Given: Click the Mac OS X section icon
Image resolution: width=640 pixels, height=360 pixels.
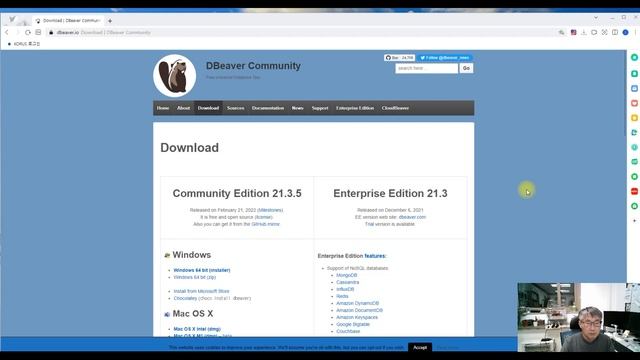Looking at the screenshot, I should click(167, 314).
